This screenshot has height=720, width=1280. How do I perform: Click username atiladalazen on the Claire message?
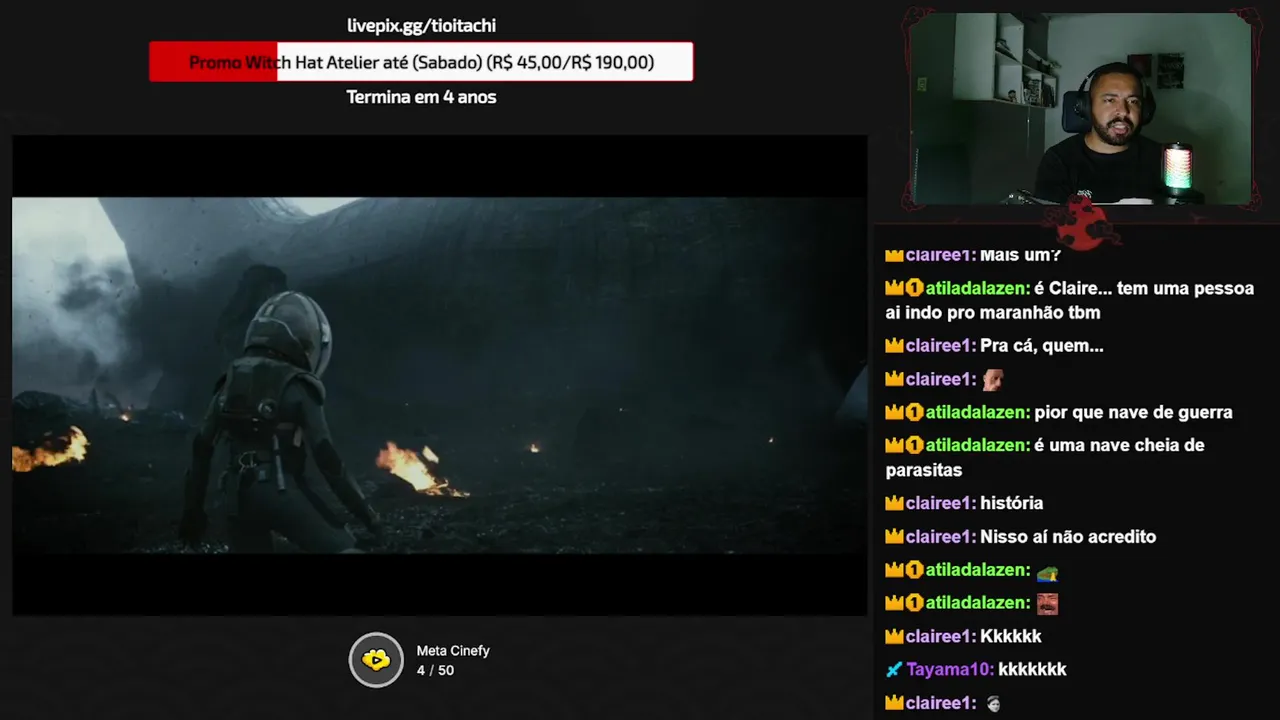(977, 288)
